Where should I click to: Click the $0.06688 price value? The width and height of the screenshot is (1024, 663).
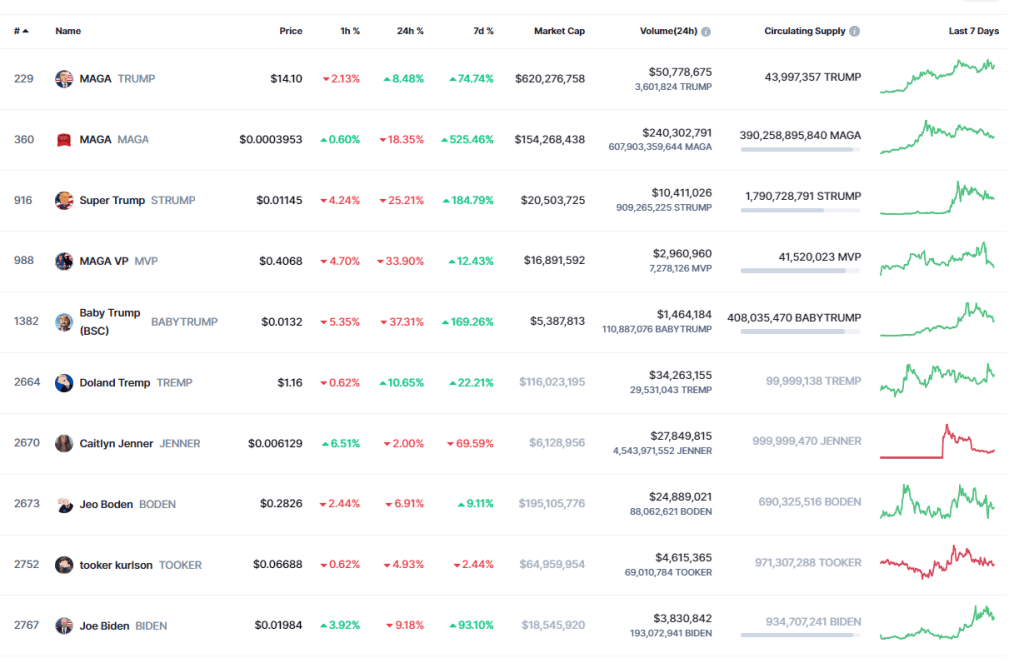[x=278, y=564]
